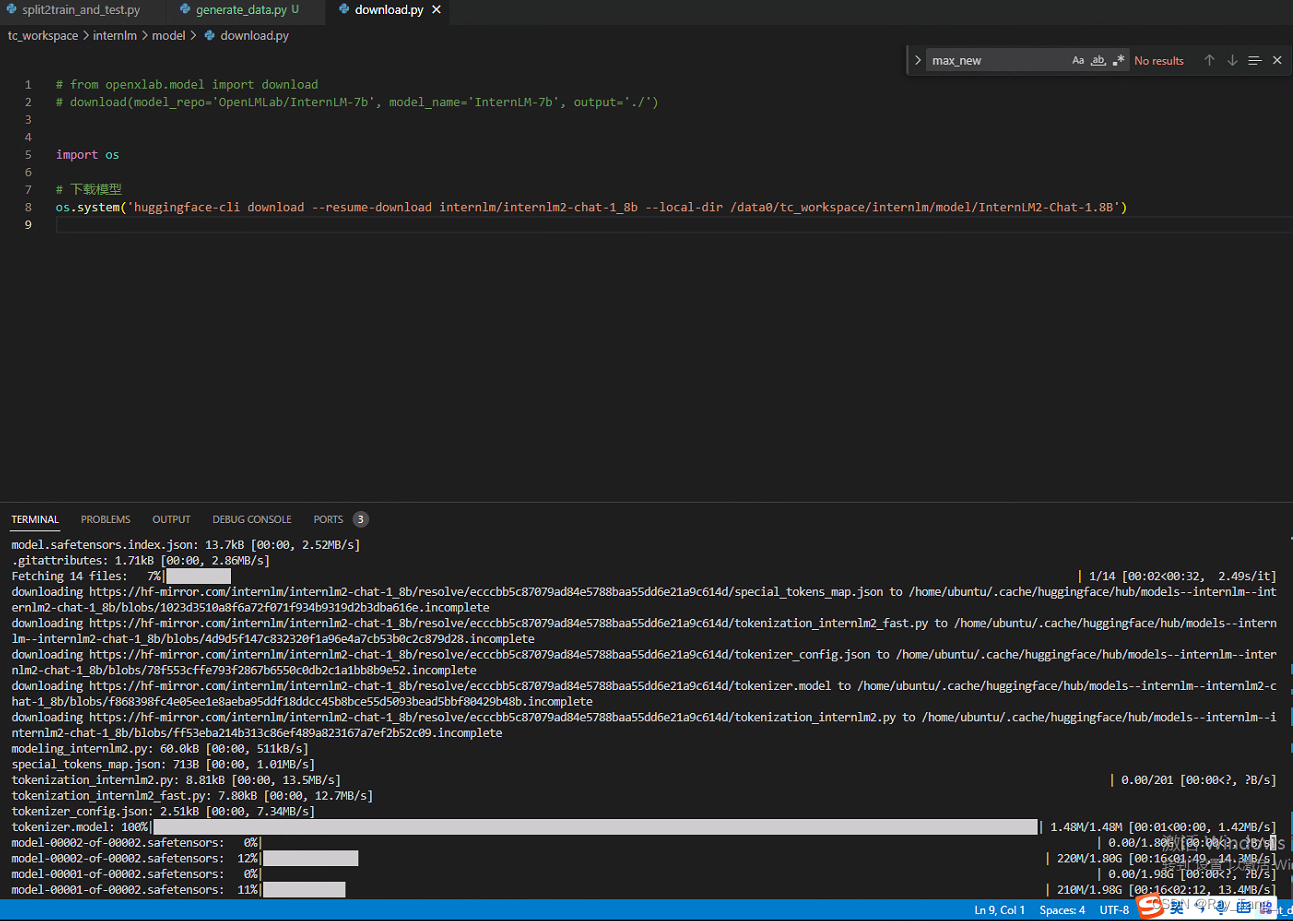The image size is (1293, 921).
Task: Toggle Find in Selection icon
Action: point(1255,60)
